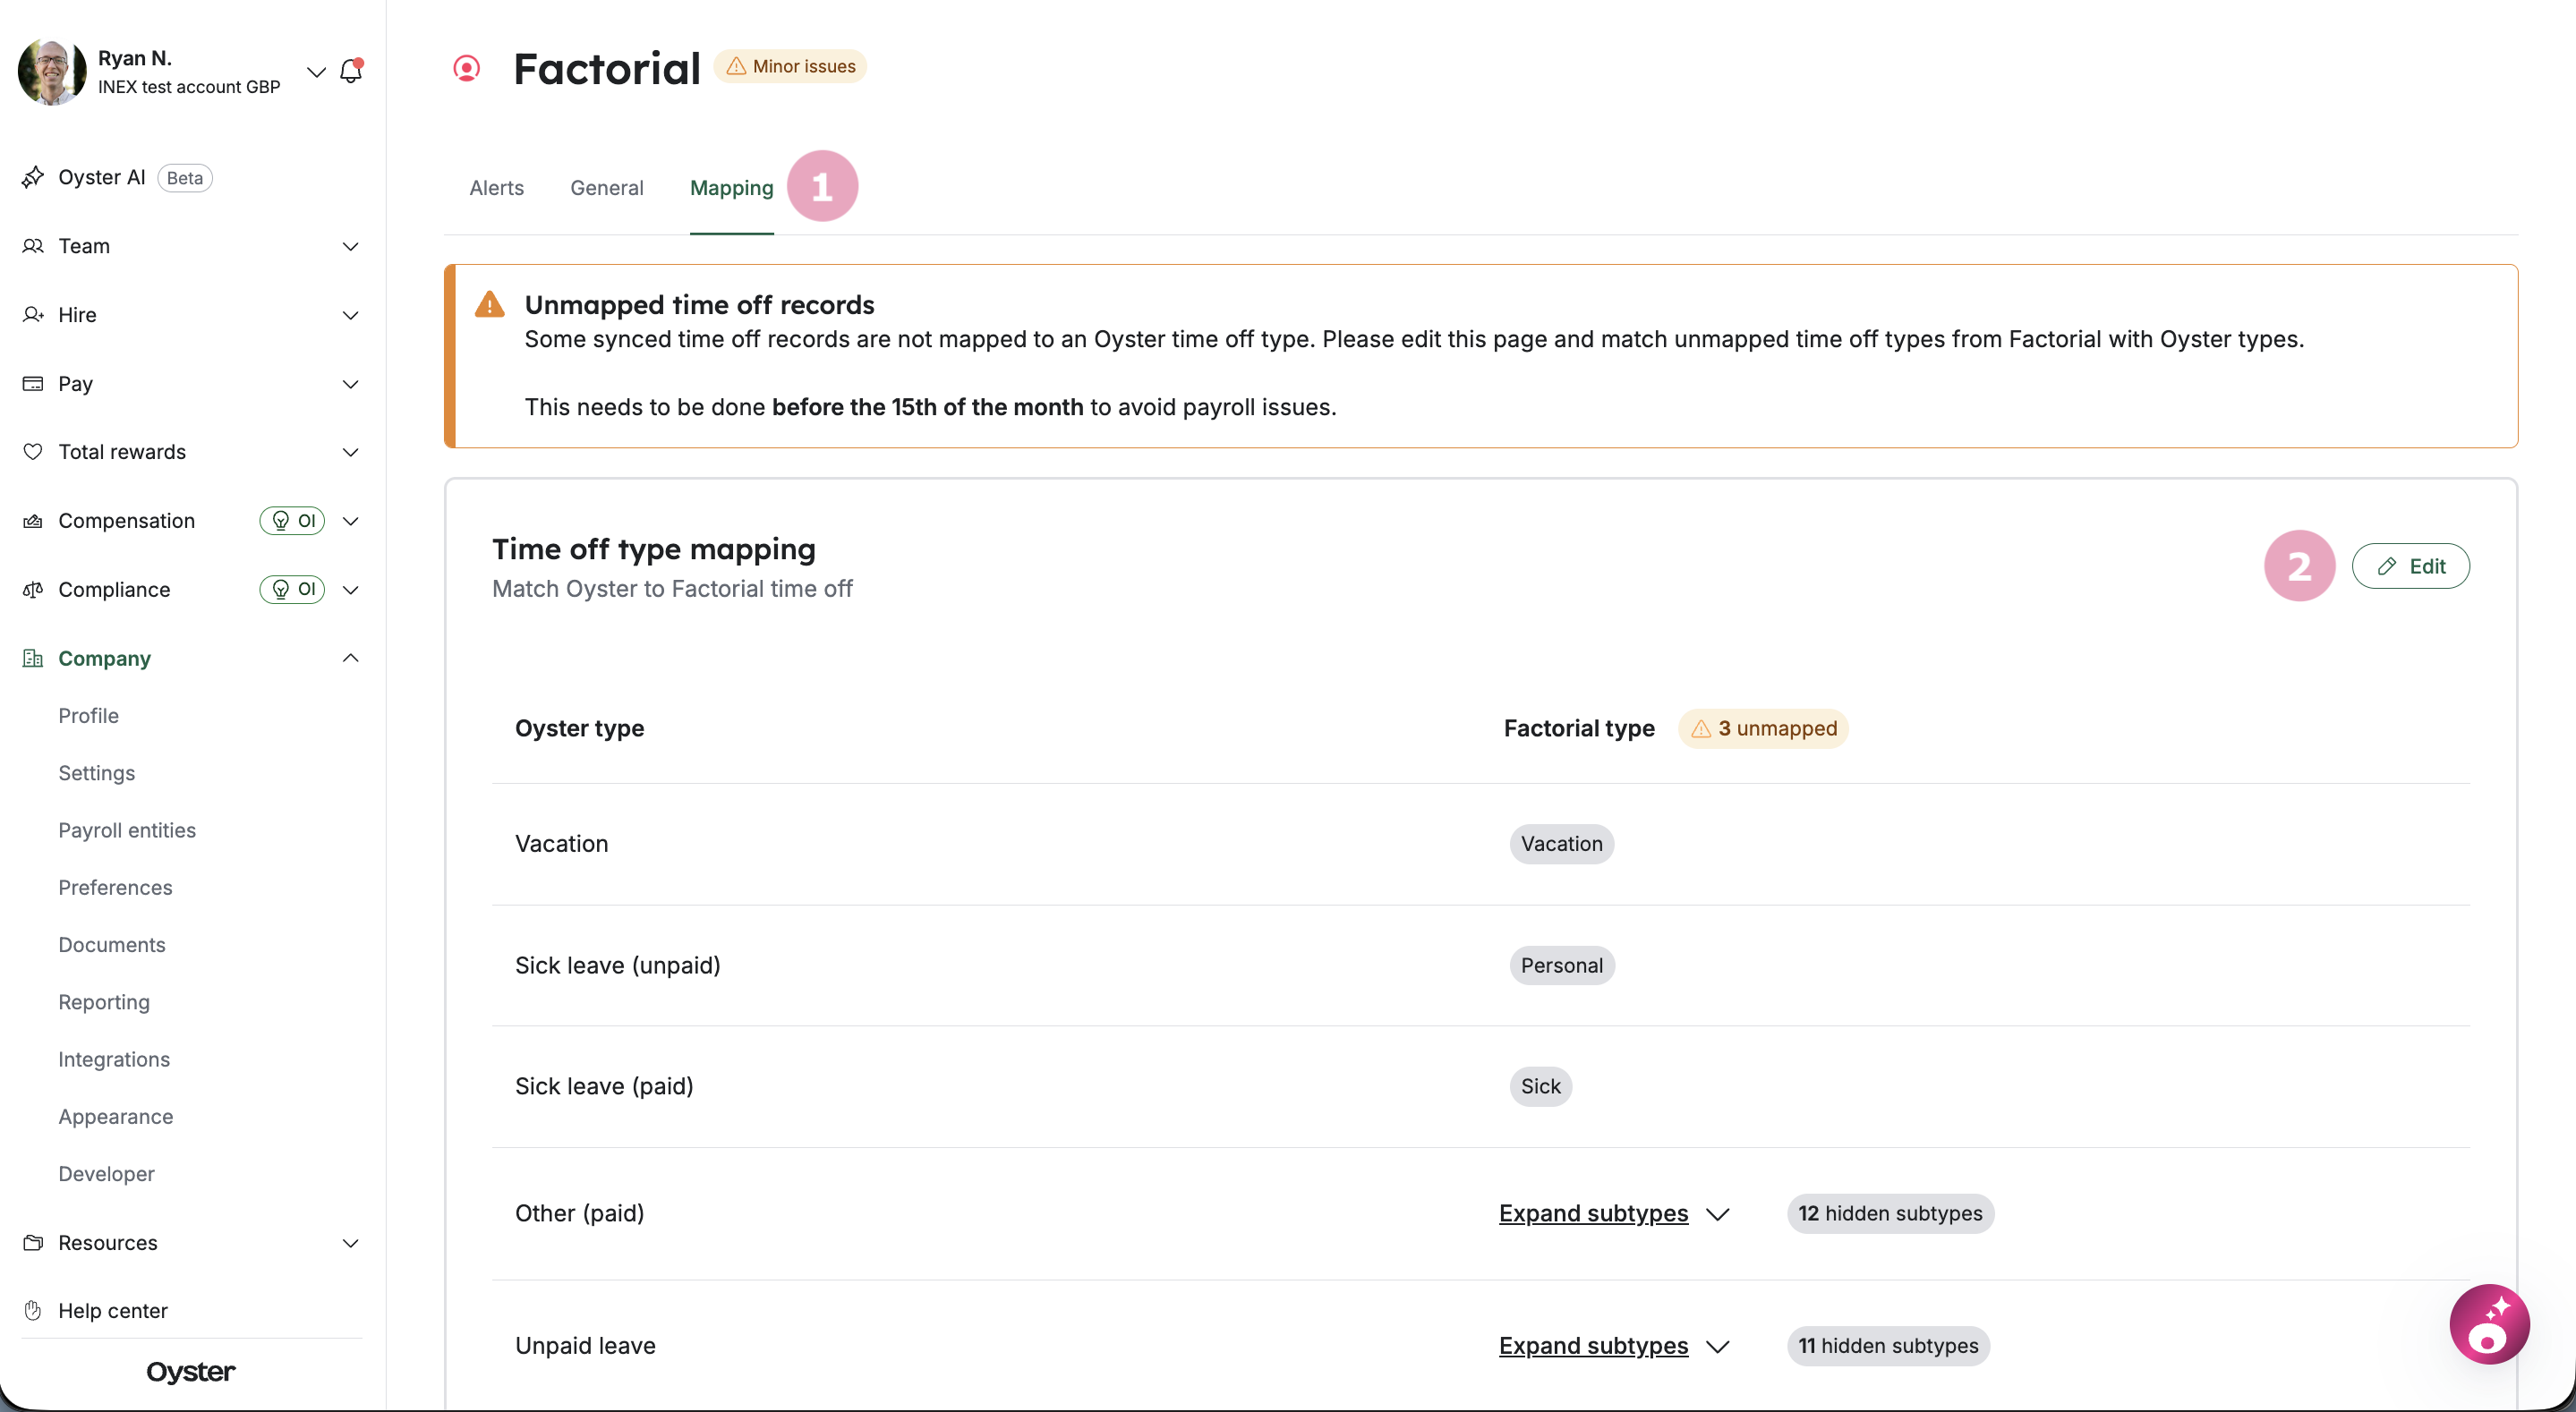The image size is (2576, 1412).
Task: Click the Compensation chart icon
Action: click(33, 521)
